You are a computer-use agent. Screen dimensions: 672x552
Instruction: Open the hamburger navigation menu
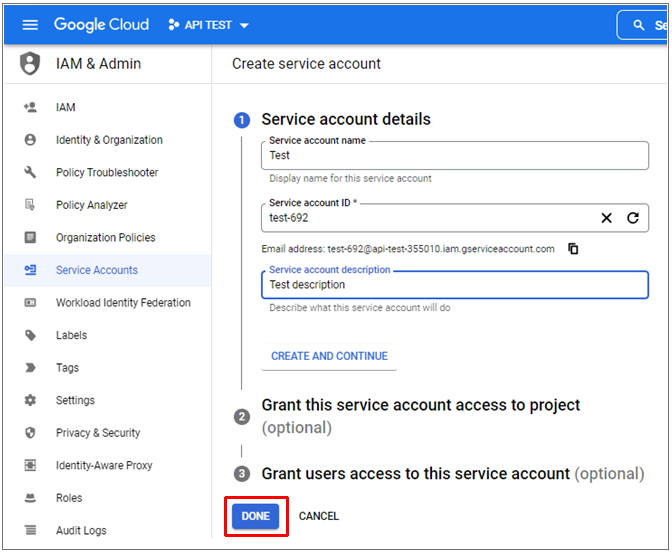pos(30,25)
